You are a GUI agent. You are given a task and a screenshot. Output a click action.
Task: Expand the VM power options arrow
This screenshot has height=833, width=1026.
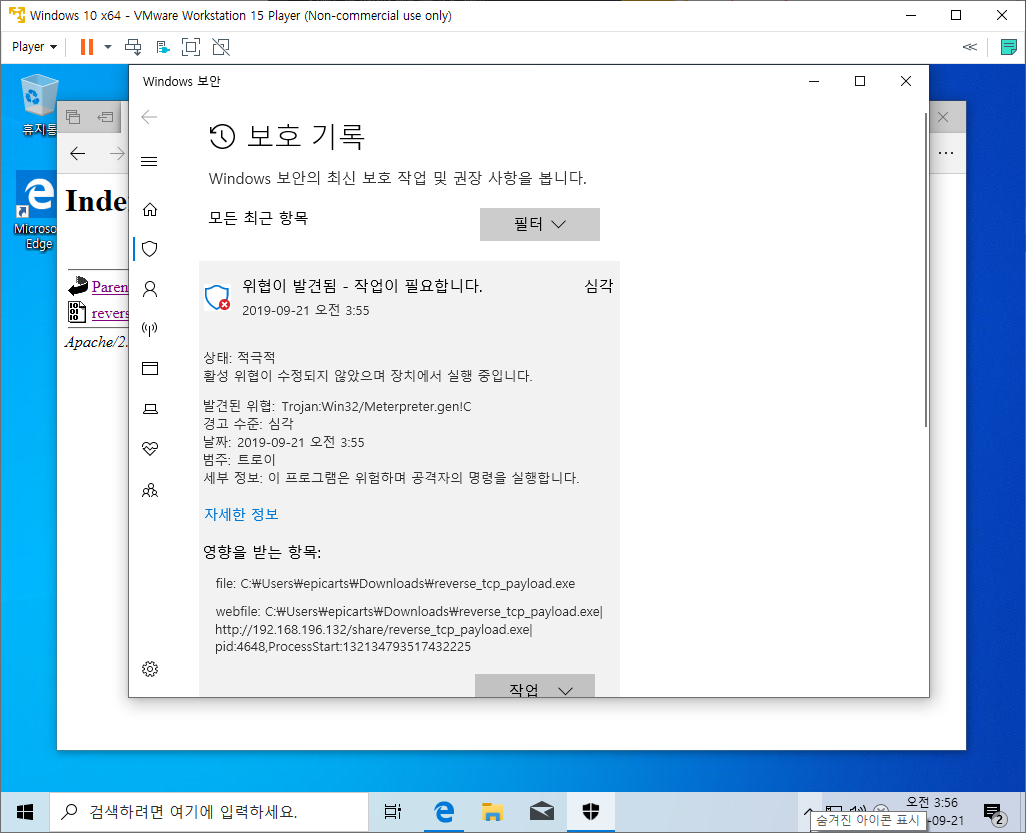108,47
